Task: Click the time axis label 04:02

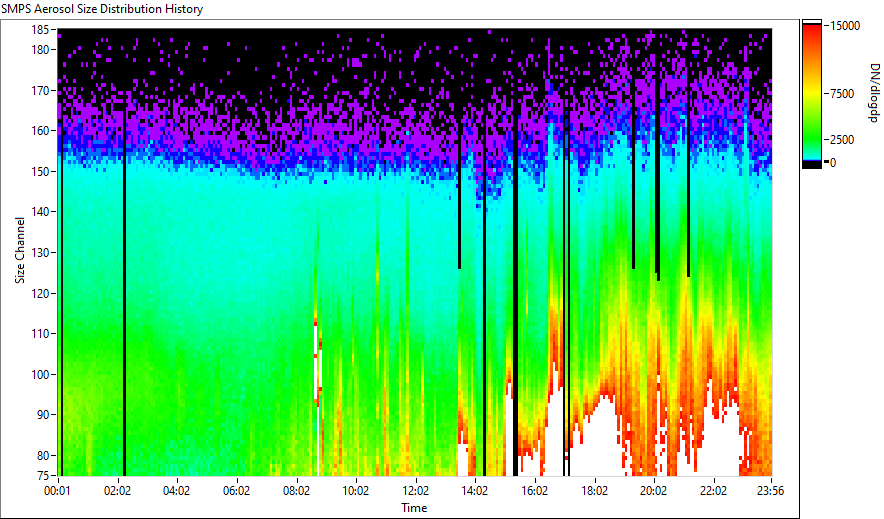Action: pos(177,491)
